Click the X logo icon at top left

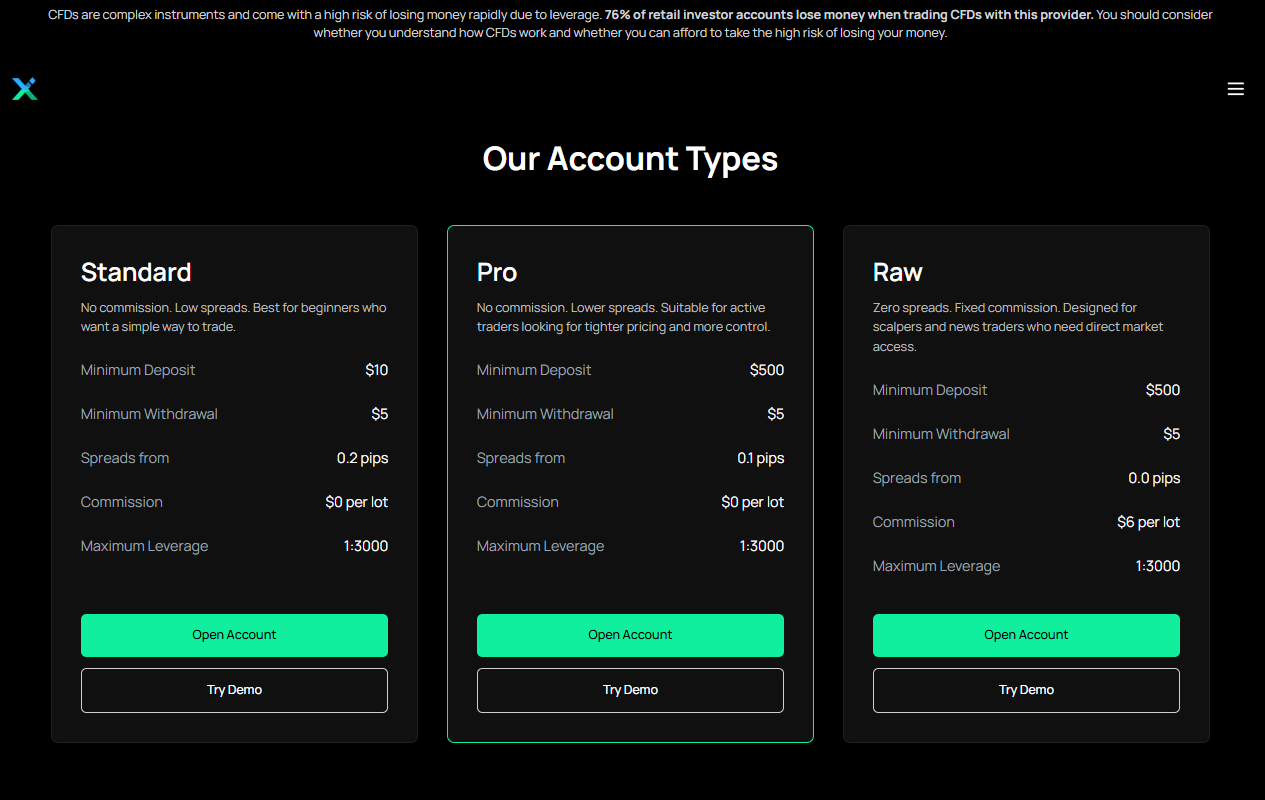point(25,89)
